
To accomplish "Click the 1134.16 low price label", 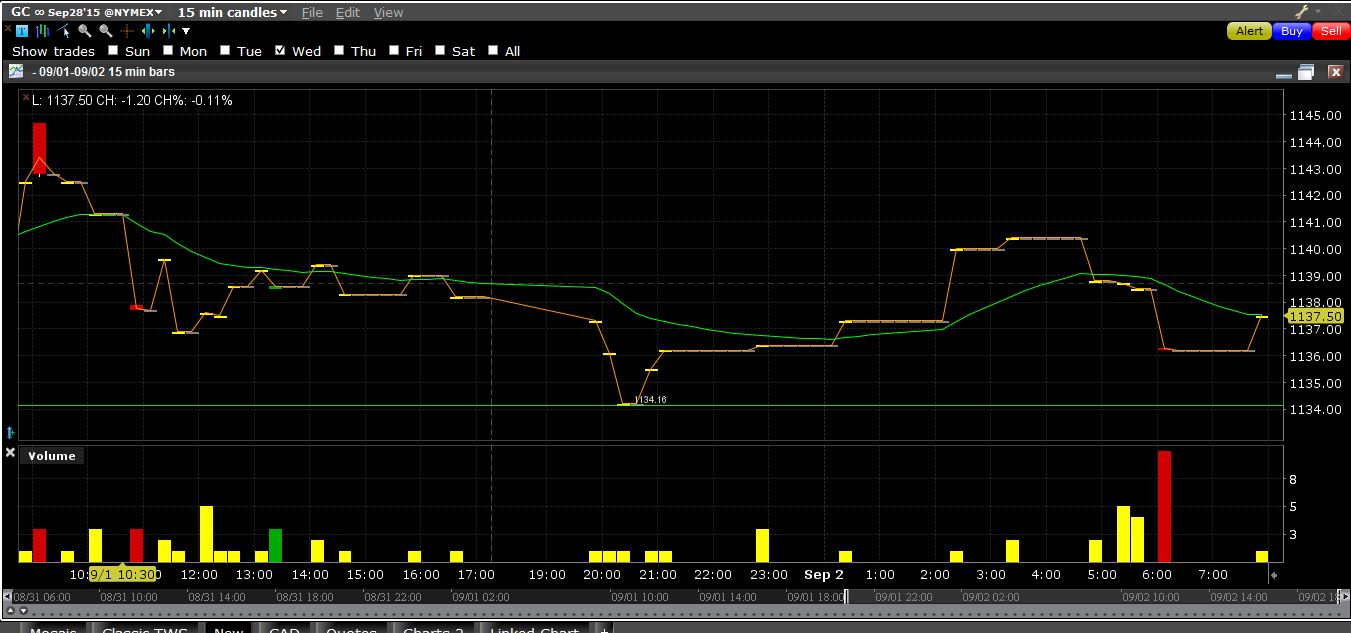I will point(650,400).
